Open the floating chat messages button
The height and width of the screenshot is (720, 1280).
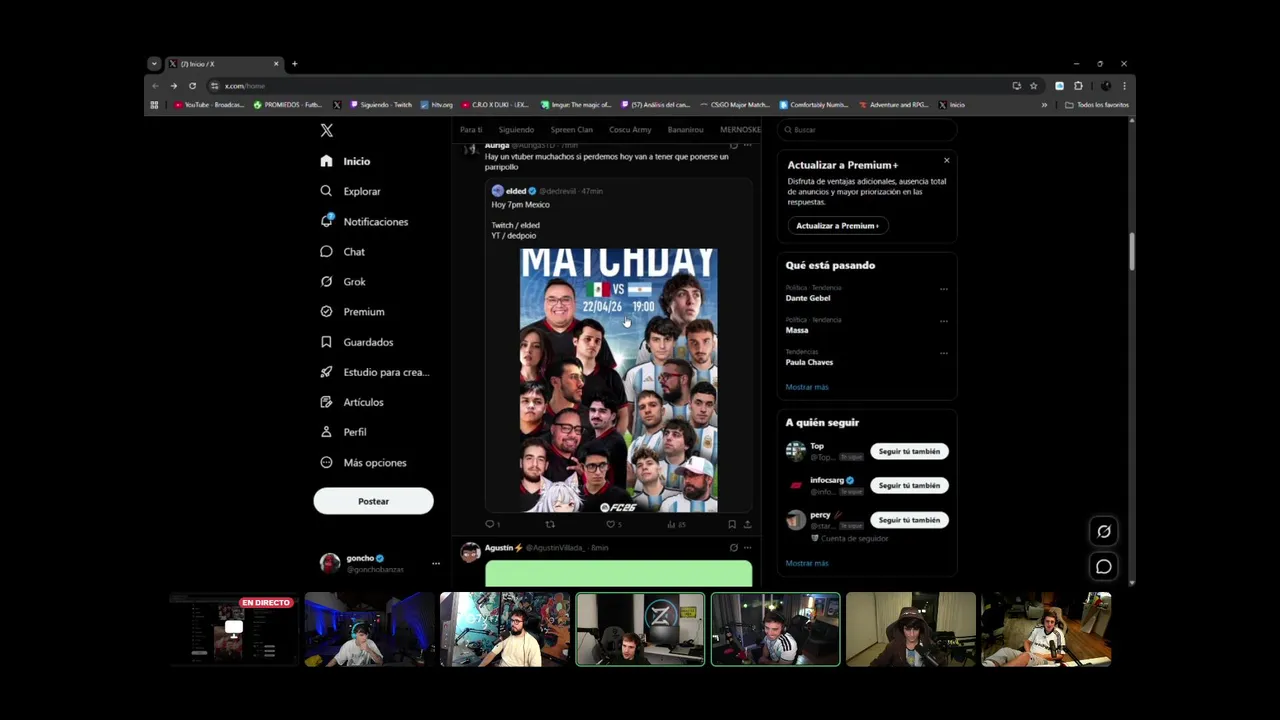[x=1104, y=567]
